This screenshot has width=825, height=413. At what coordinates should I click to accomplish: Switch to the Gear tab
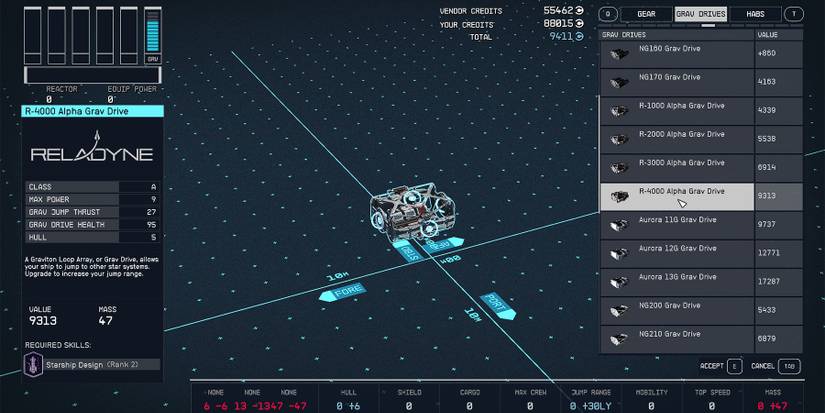click(646, 14)
